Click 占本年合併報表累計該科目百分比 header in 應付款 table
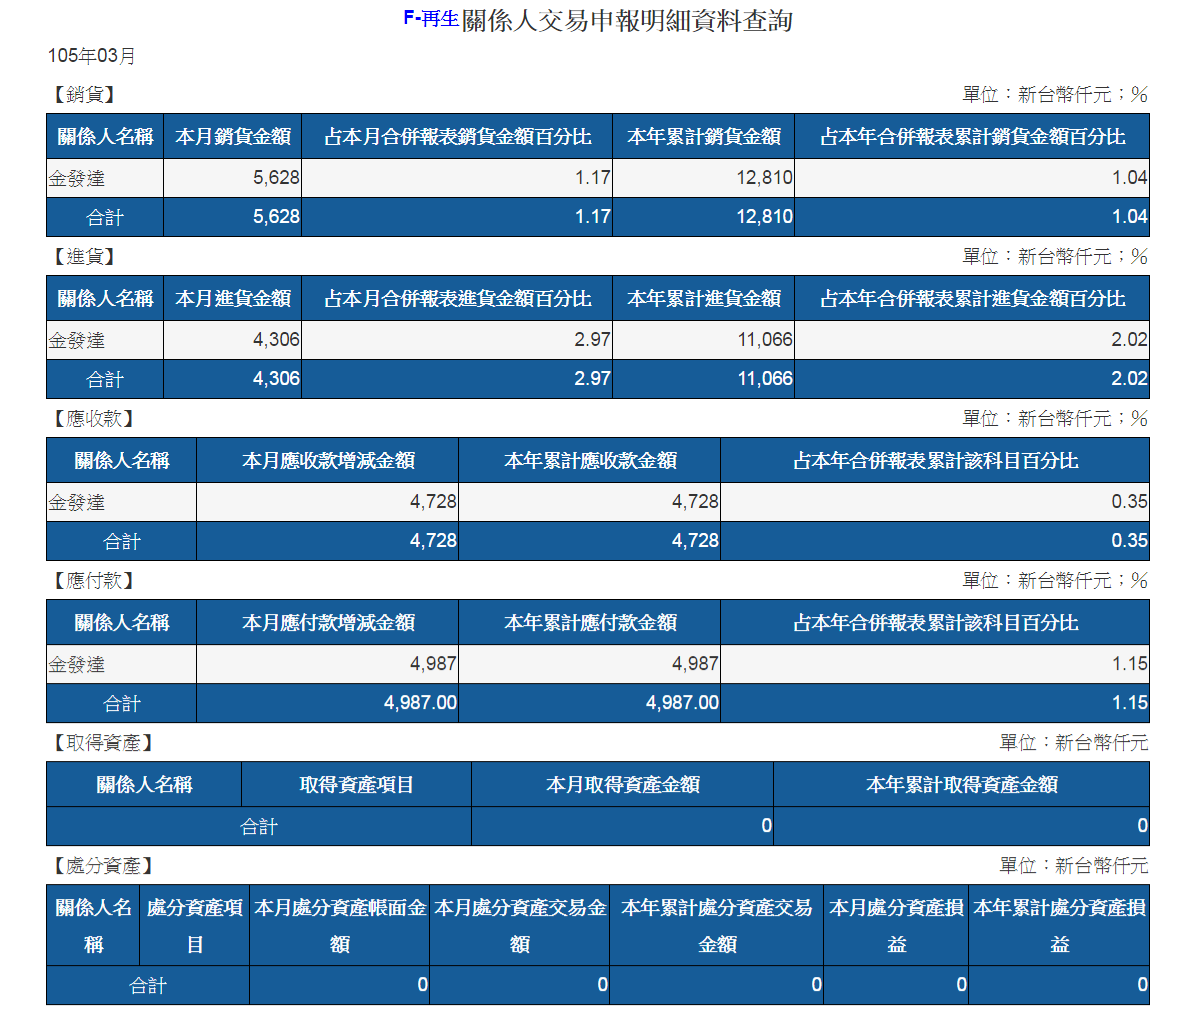This screenshot has width=1186, height=1023. [x=936, y=622]
